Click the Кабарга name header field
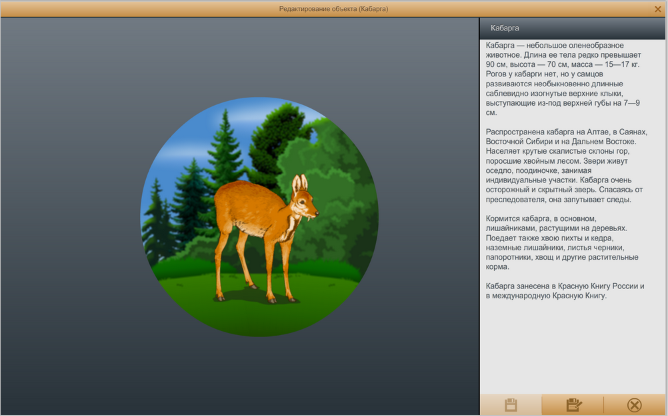Image resolution: width=668 pixels, height=416 pixels. tap(505, 28)
